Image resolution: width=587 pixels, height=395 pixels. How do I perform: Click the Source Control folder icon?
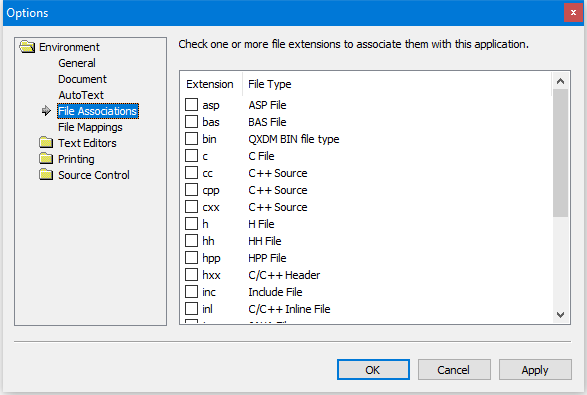[x=46, y=175]
